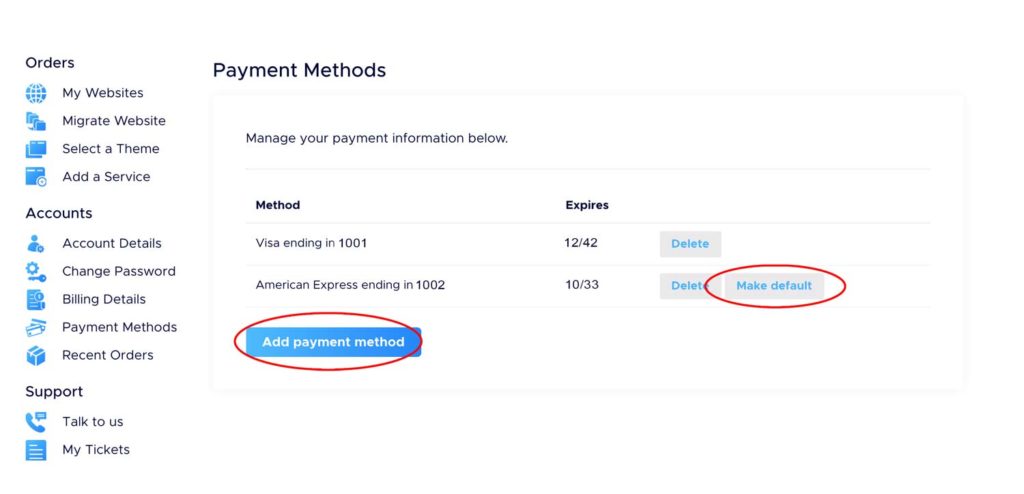Image resolution: width=1024 pixels, height=494 pixels.
Task: Go to Billing Details in sidebar
Action: [x=104, y=299]
